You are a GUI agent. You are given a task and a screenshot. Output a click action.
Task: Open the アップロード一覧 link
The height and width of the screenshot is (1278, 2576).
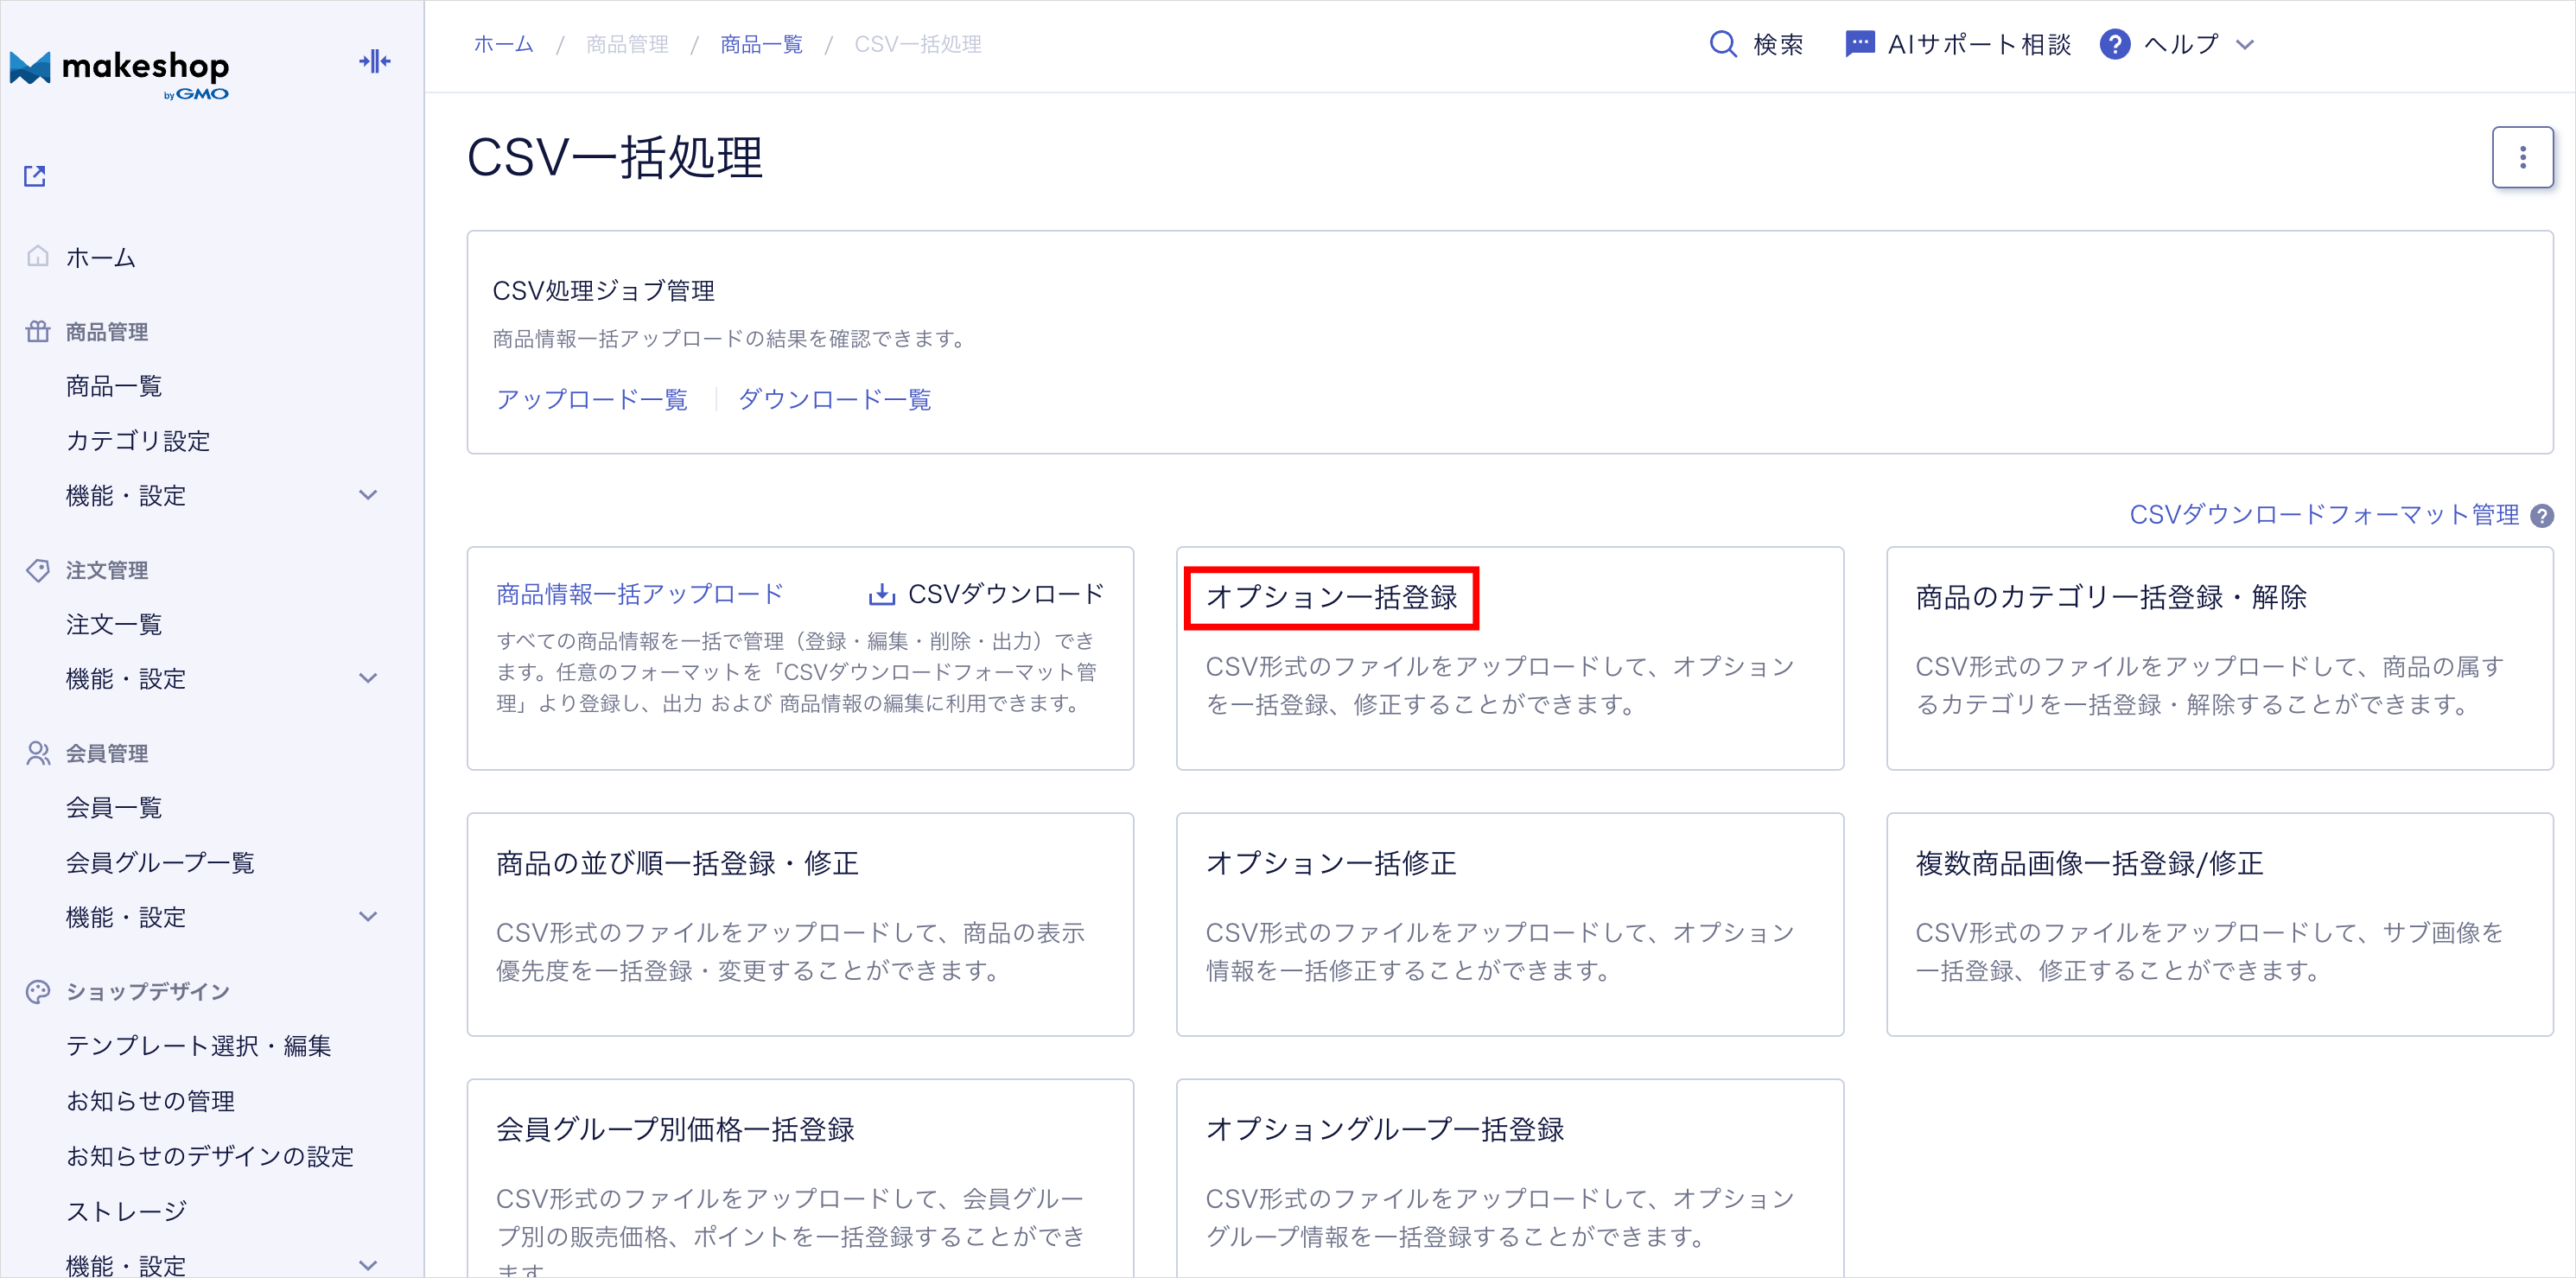pyautogui.click(x=592, y=400)
